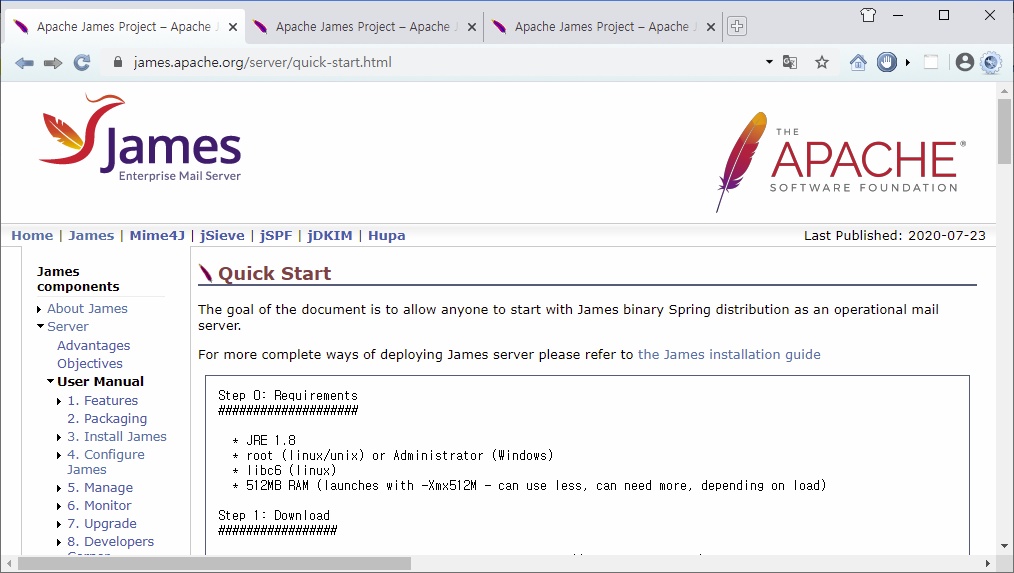
Task: Open the 6. Monitor link
Action: coord(100,506)
